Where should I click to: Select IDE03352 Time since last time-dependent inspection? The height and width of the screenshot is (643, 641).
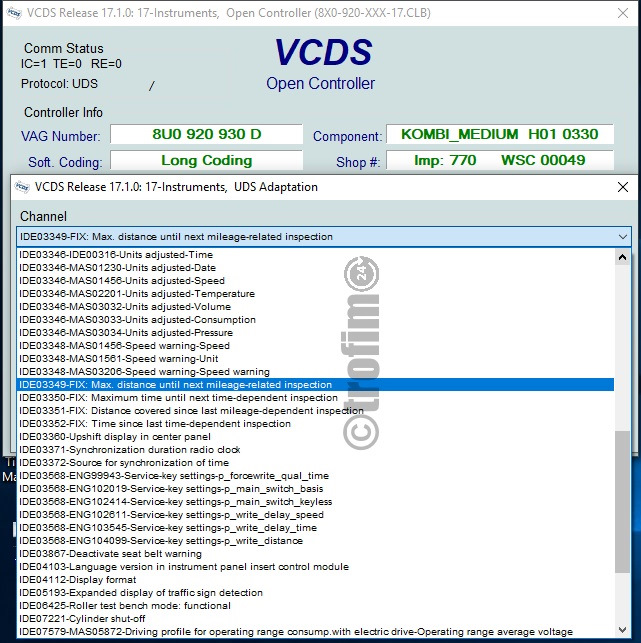315,424
